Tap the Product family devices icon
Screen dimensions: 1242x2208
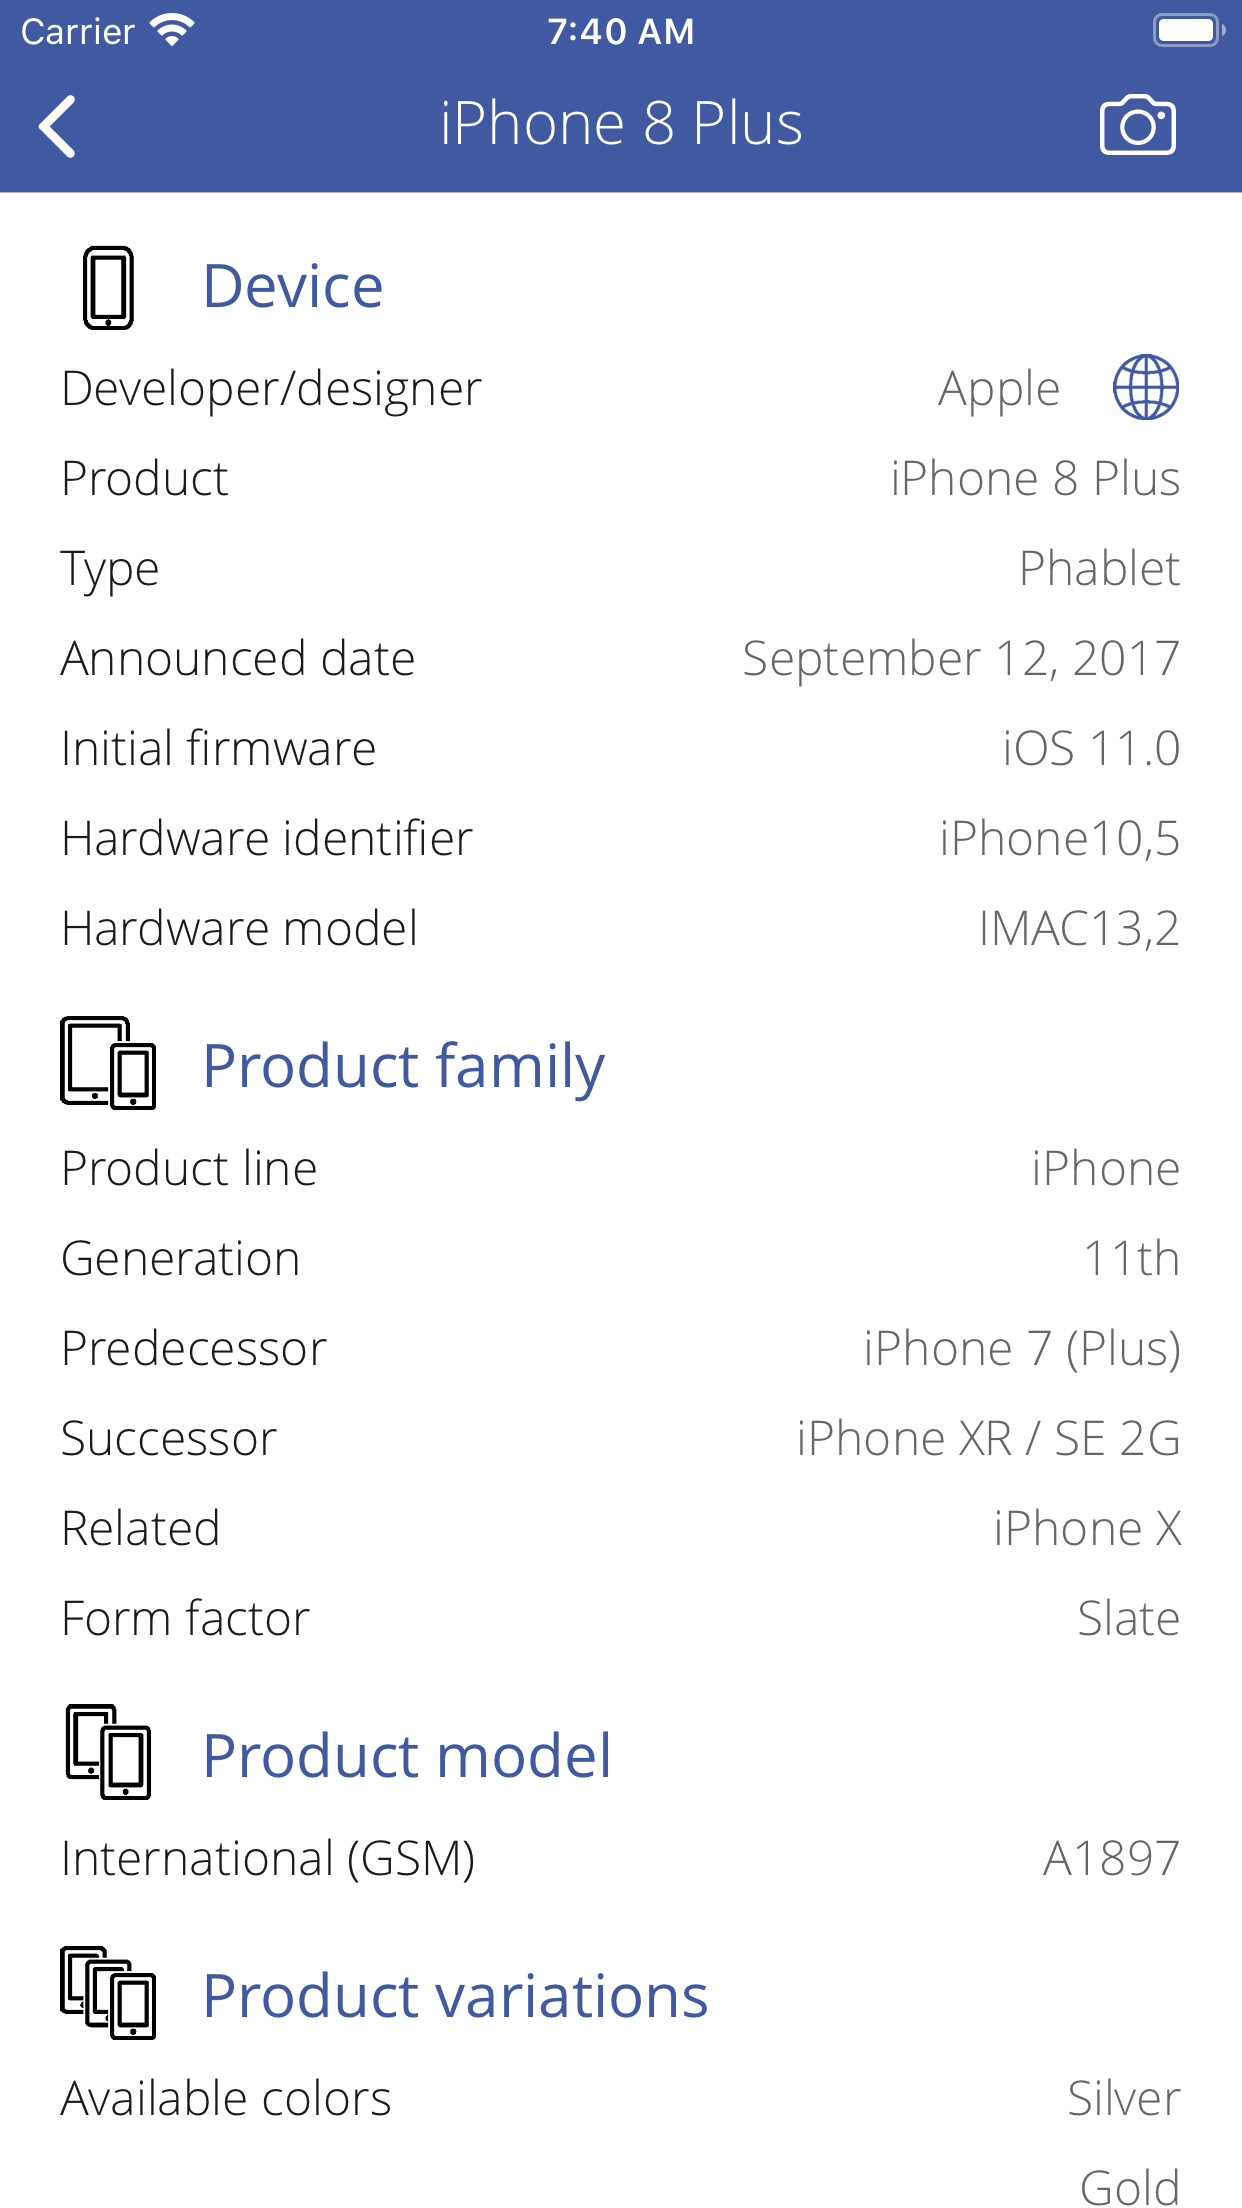[x=108, y=1064]
